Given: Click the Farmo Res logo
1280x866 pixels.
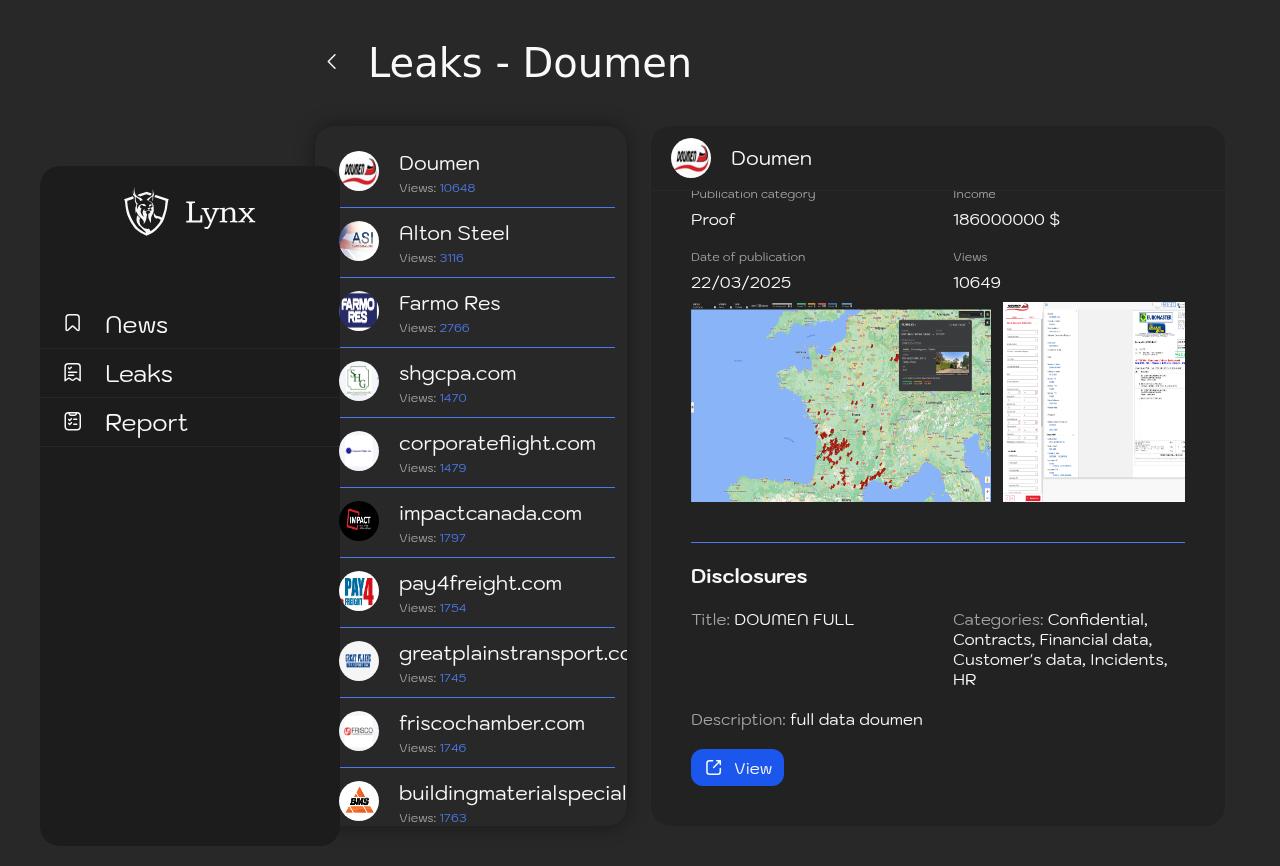Looking at the screenshot, I should coord(359,311).
